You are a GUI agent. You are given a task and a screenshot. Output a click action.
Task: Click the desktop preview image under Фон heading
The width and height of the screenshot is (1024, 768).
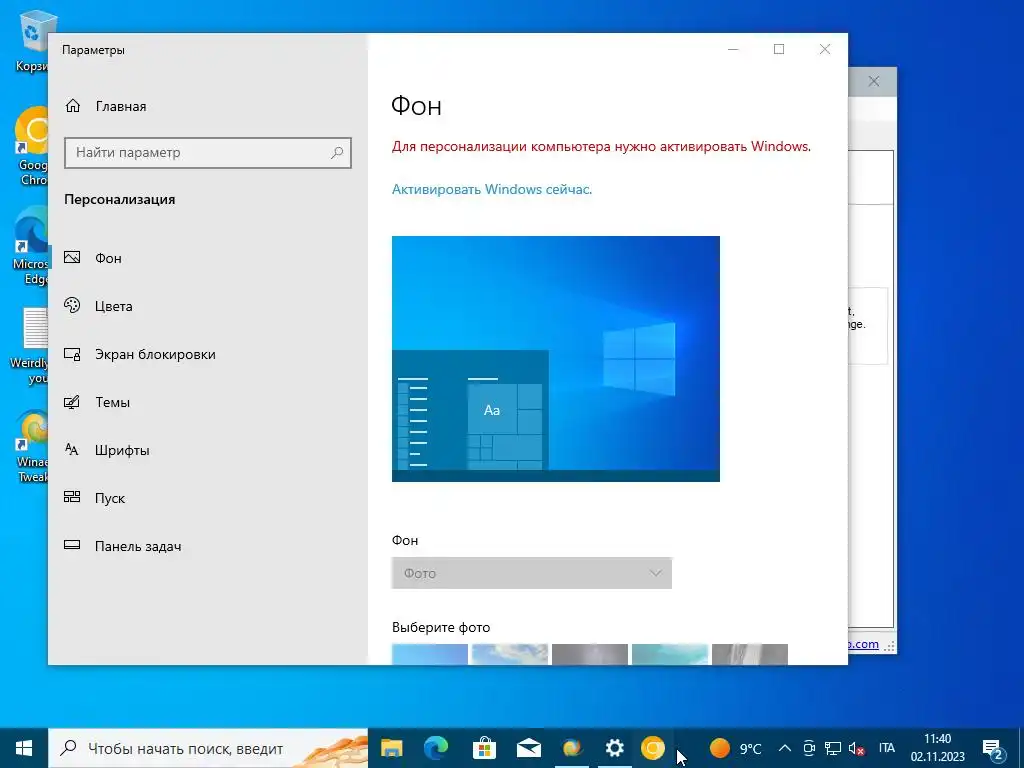coord(556,359)
